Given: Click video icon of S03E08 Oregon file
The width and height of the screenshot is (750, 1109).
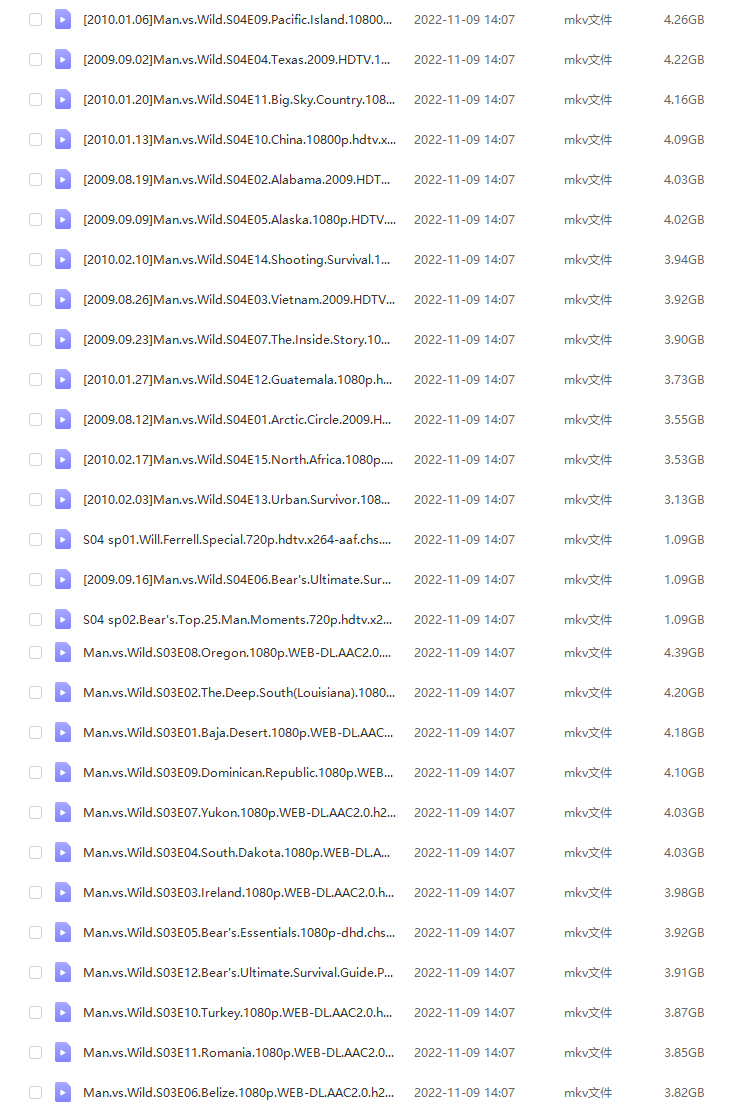Looking at the screenshot, I should click(63, 652).
